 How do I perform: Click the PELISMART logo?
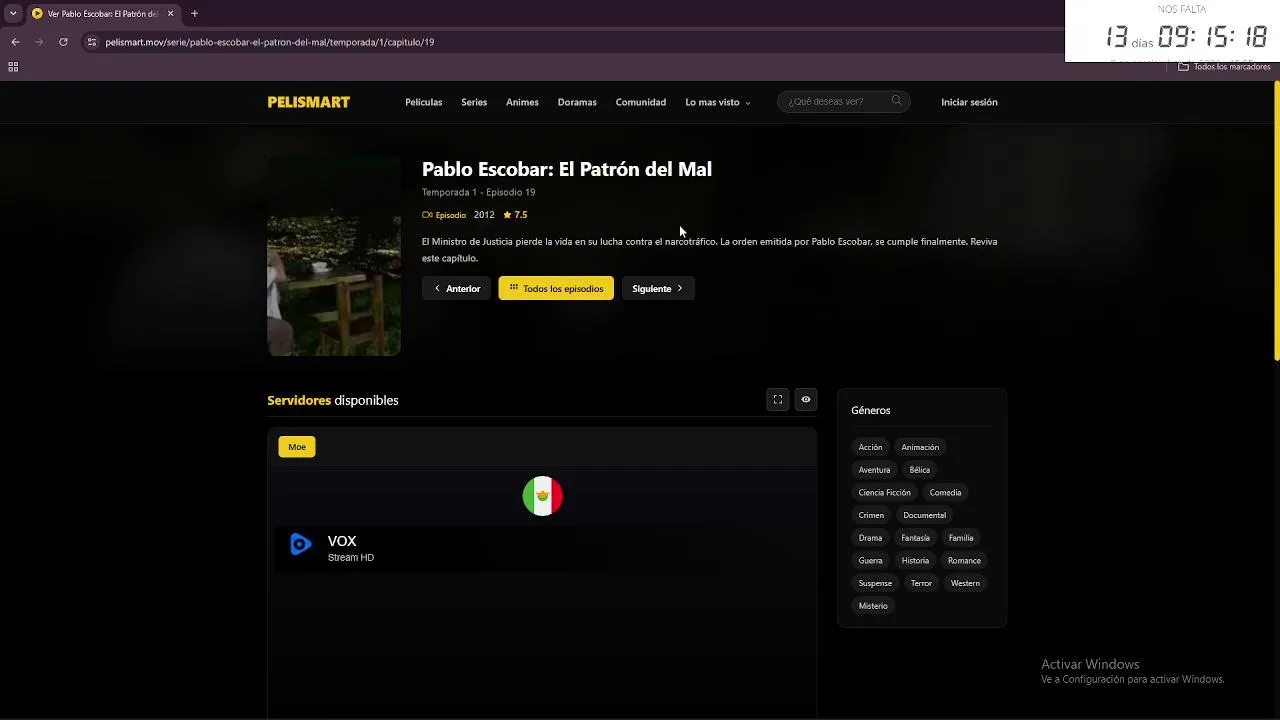click(x=309, y=102)
